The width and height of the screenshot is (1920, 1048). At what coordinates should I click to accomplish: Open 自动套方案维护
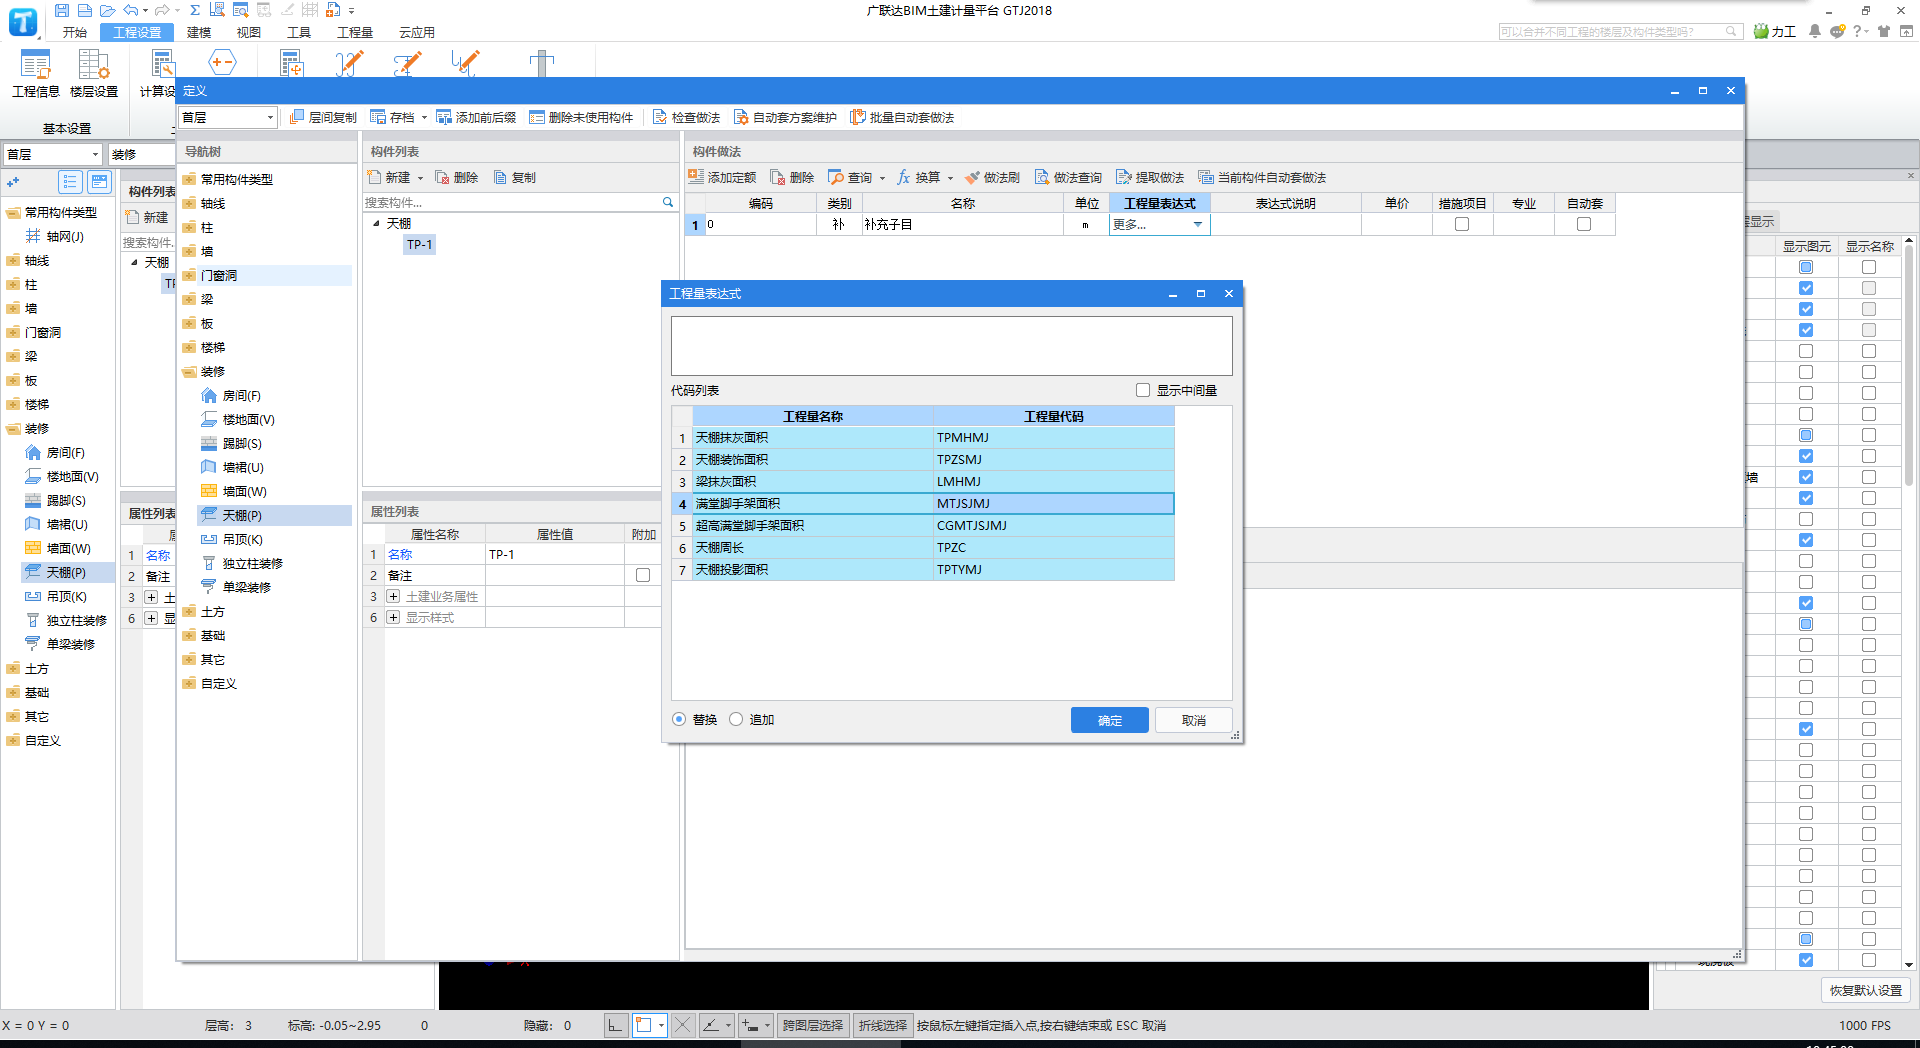coord(785,117)
